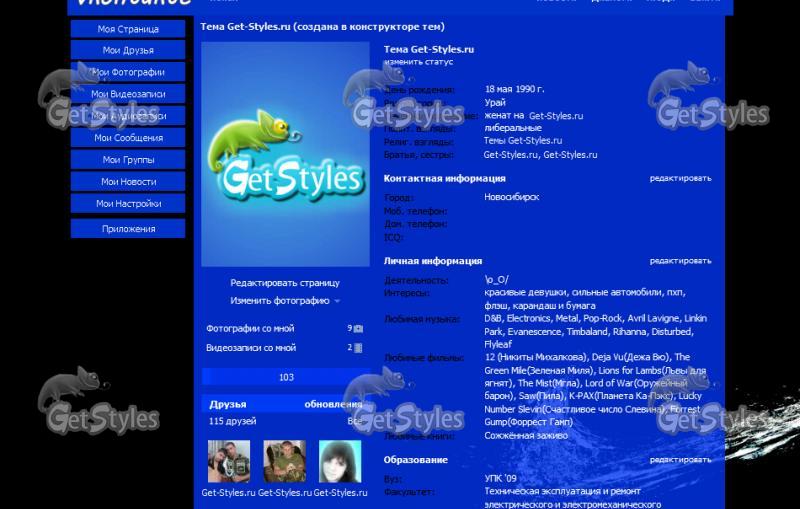Click the camera icon beside photos count
Screen dimensions: 800x509
(x=358, y=328)
